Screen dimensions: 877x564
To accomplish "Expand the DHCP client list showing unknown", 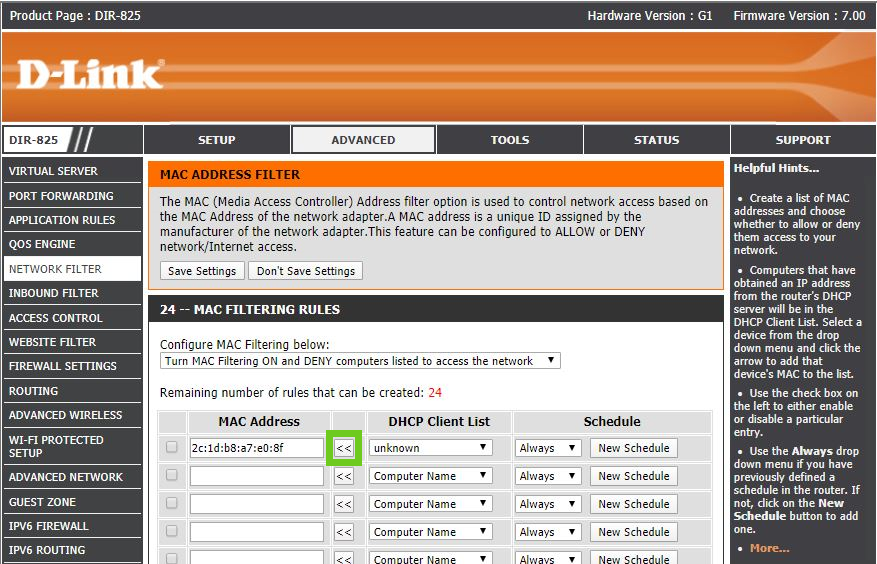I will [430, 448].
